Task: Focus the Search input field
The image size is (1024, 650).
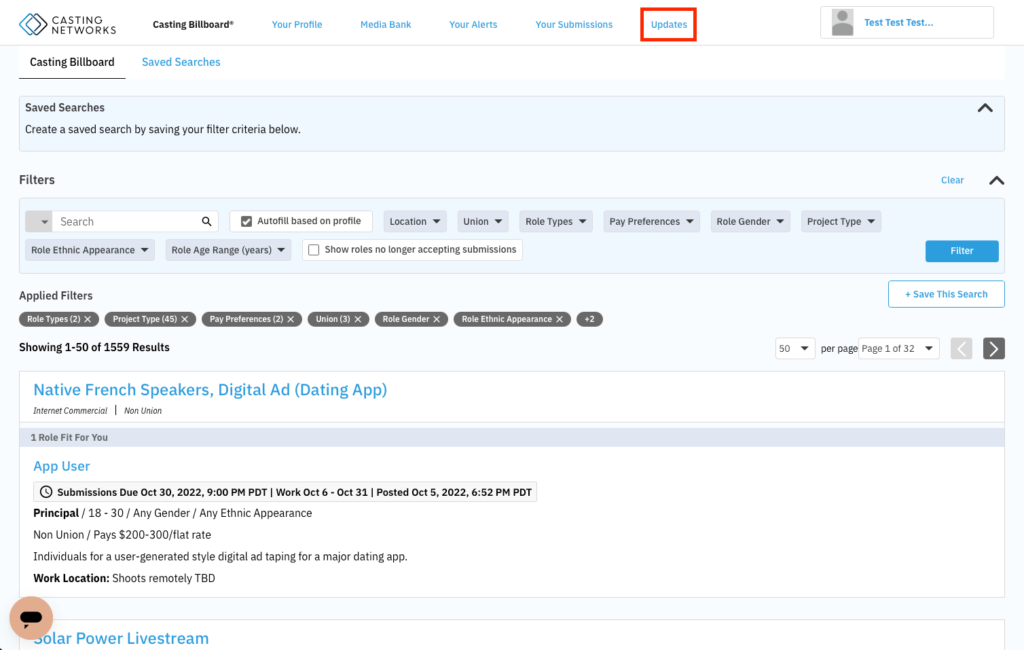Action: point(127,221)
